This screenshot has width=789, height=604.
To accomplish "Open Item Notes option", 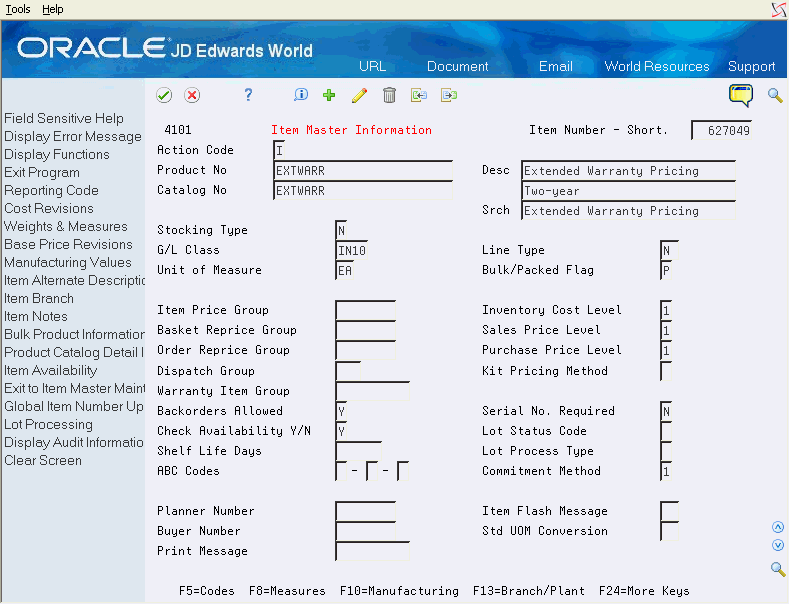I will pos(36,317).
